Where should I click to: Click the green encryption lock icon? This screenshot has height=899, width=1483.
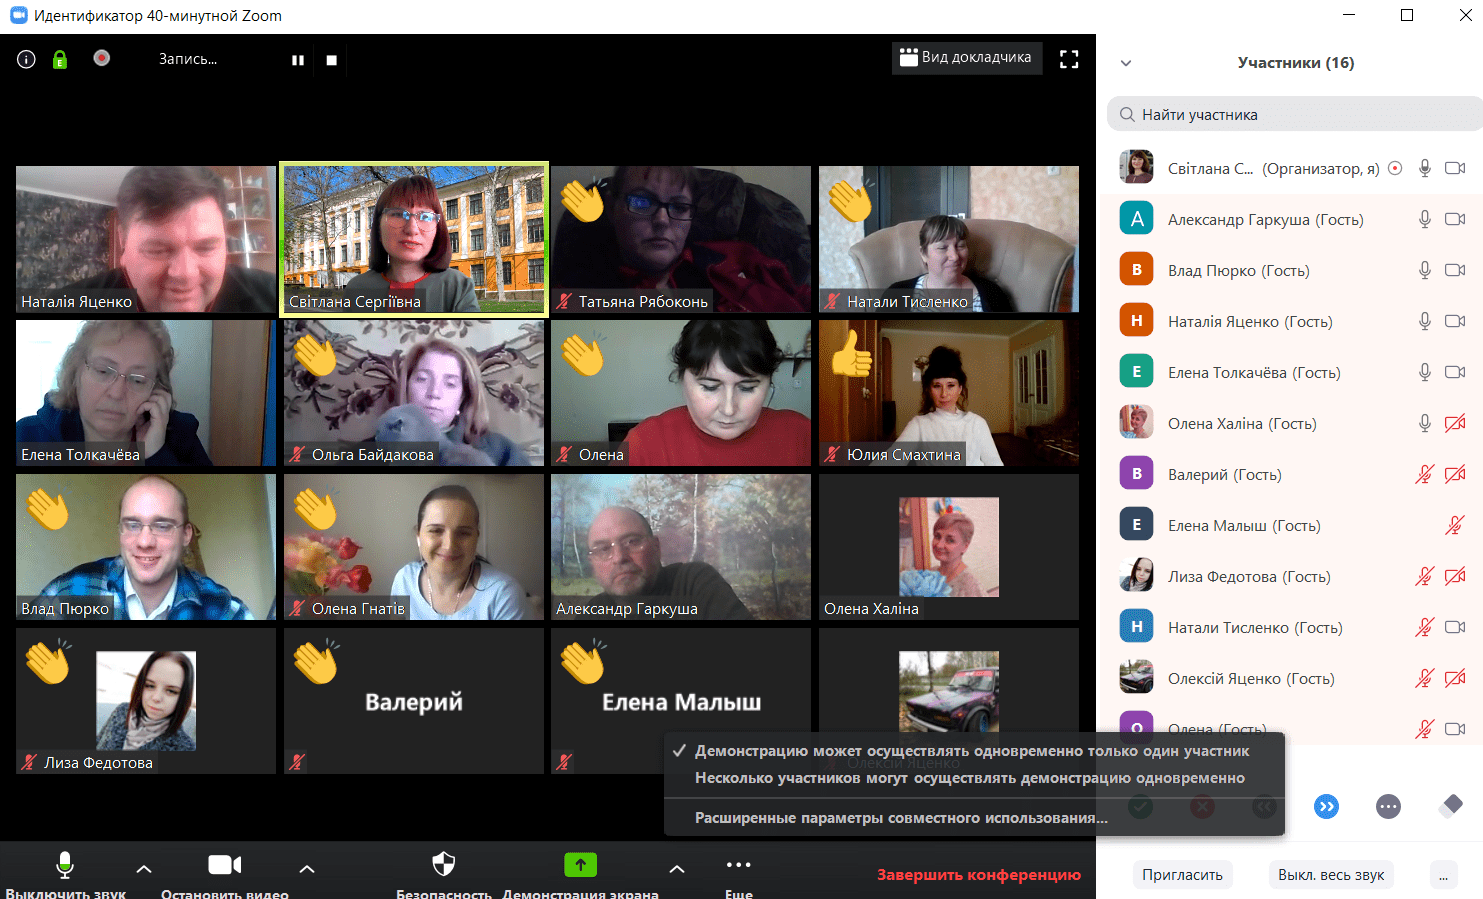point(60,60)
